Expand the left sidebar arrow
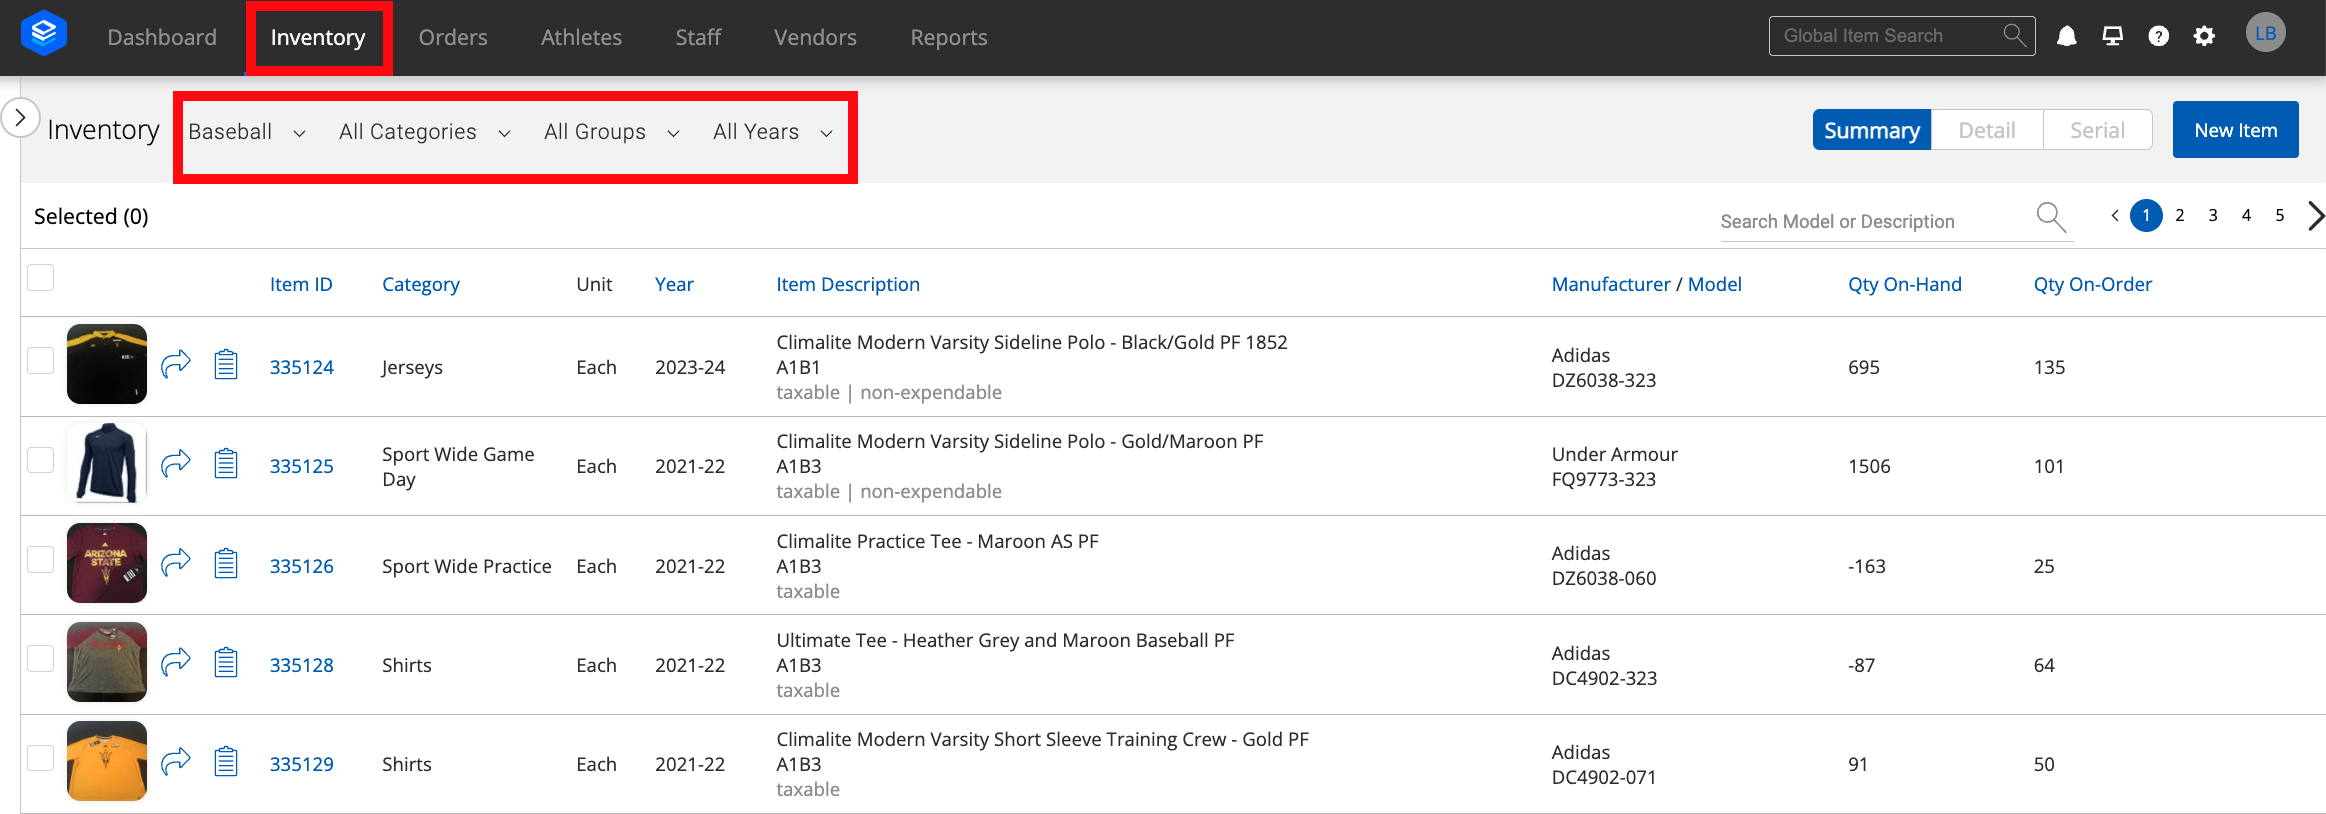Screen dimensions: 2326x814 click(20, 118)
